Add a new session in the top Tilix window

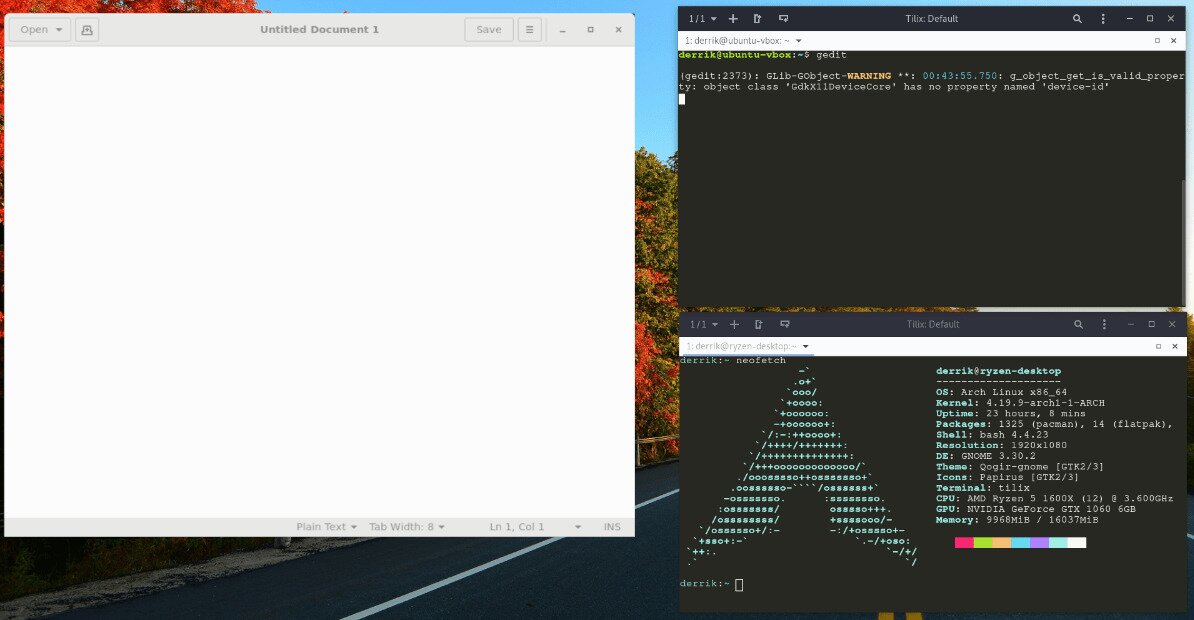(733, 19)
